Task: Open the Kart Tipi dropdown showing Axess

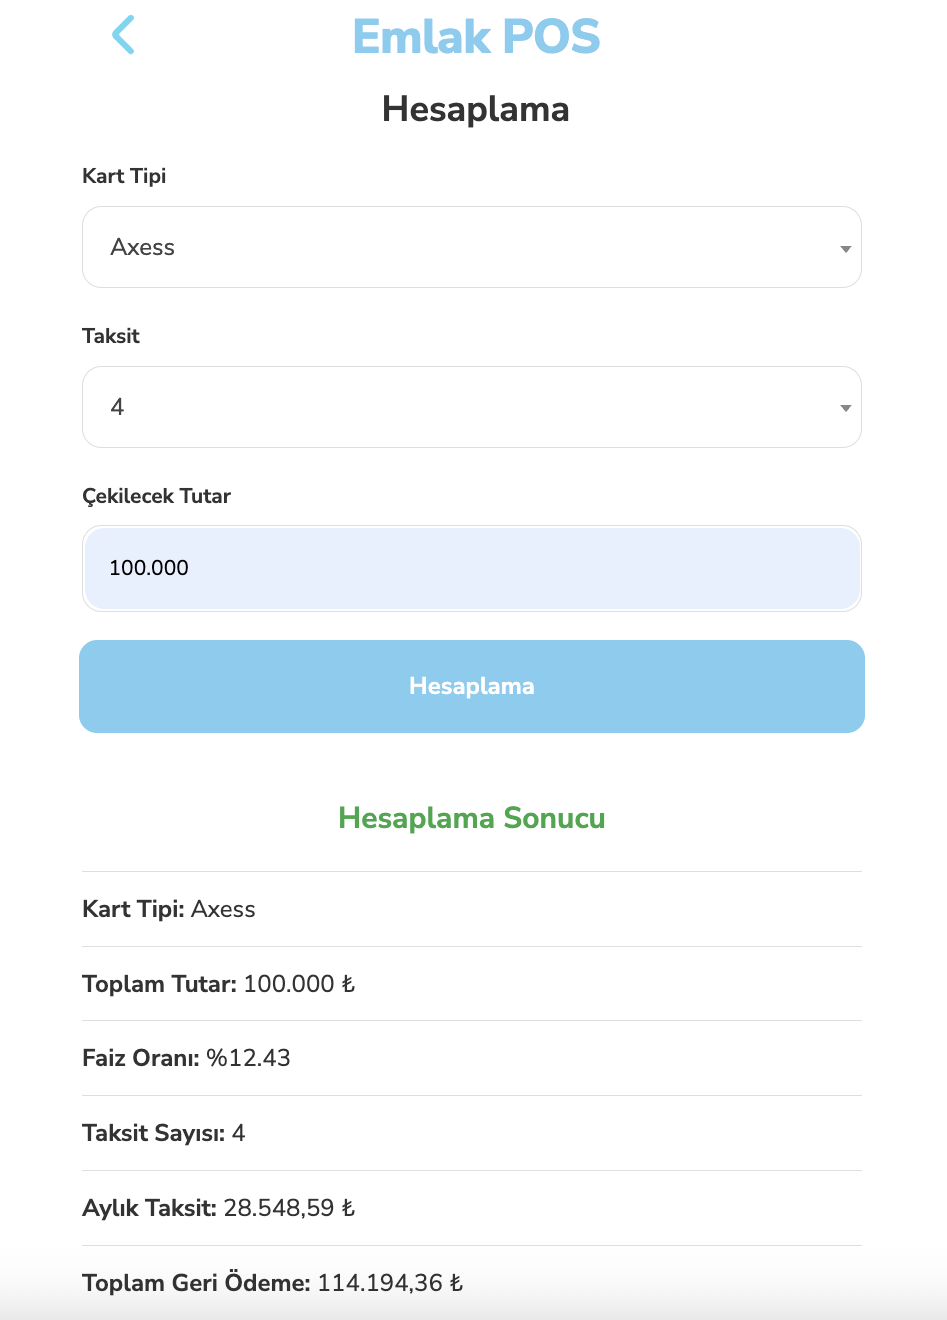Action: (x=472, y=247)
